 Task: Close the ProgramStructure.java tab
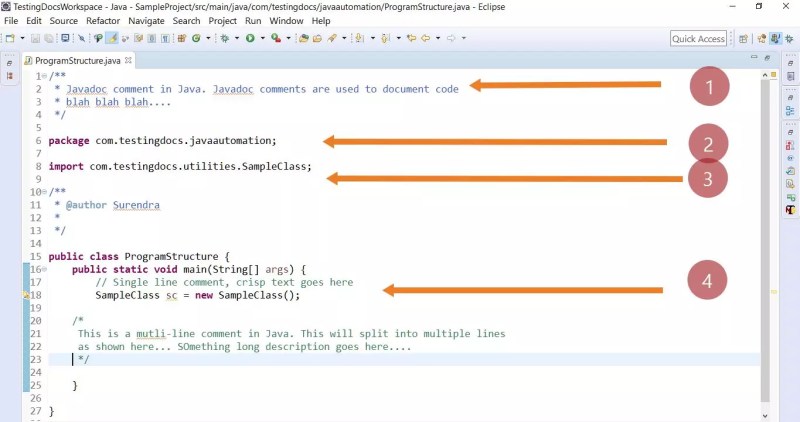[x=128, y=60]
